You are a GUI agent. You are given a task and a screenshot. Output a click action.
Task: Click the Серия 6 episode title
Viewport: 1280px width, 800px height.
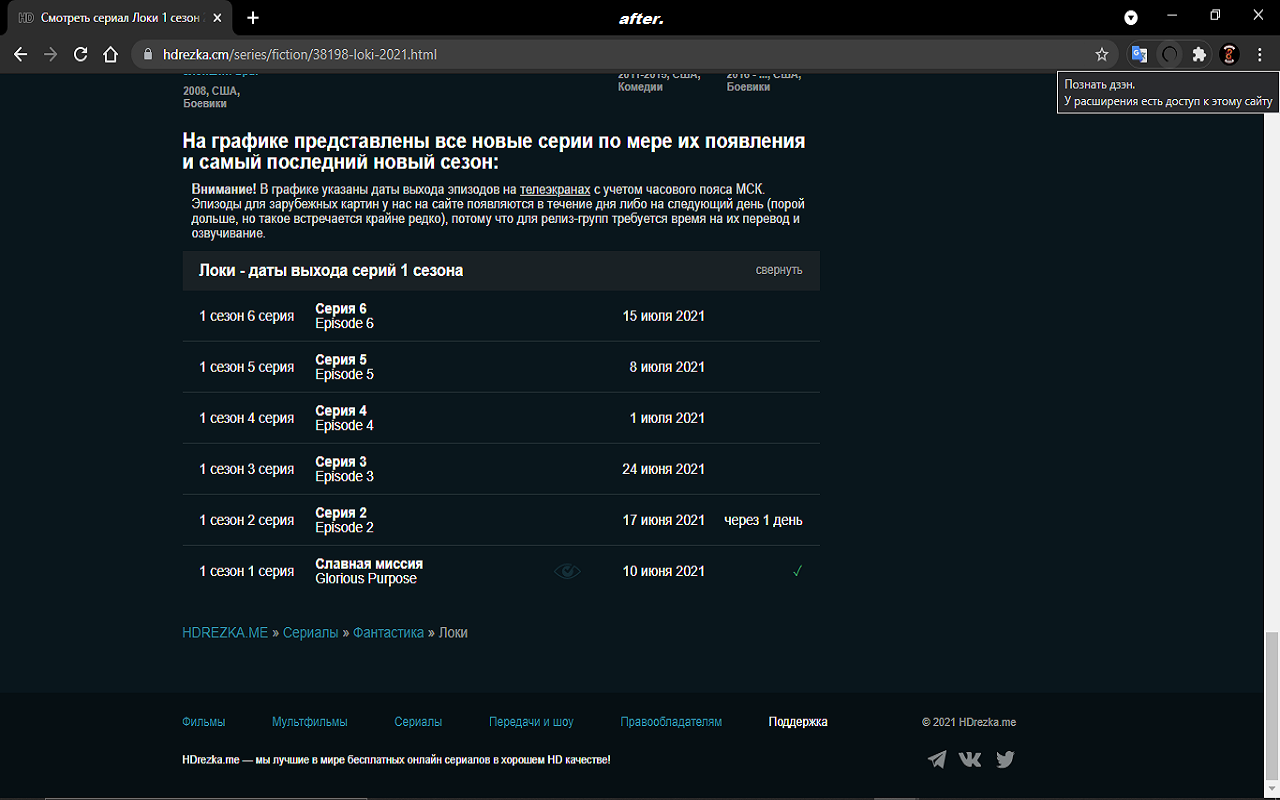(x=341, y=309)
